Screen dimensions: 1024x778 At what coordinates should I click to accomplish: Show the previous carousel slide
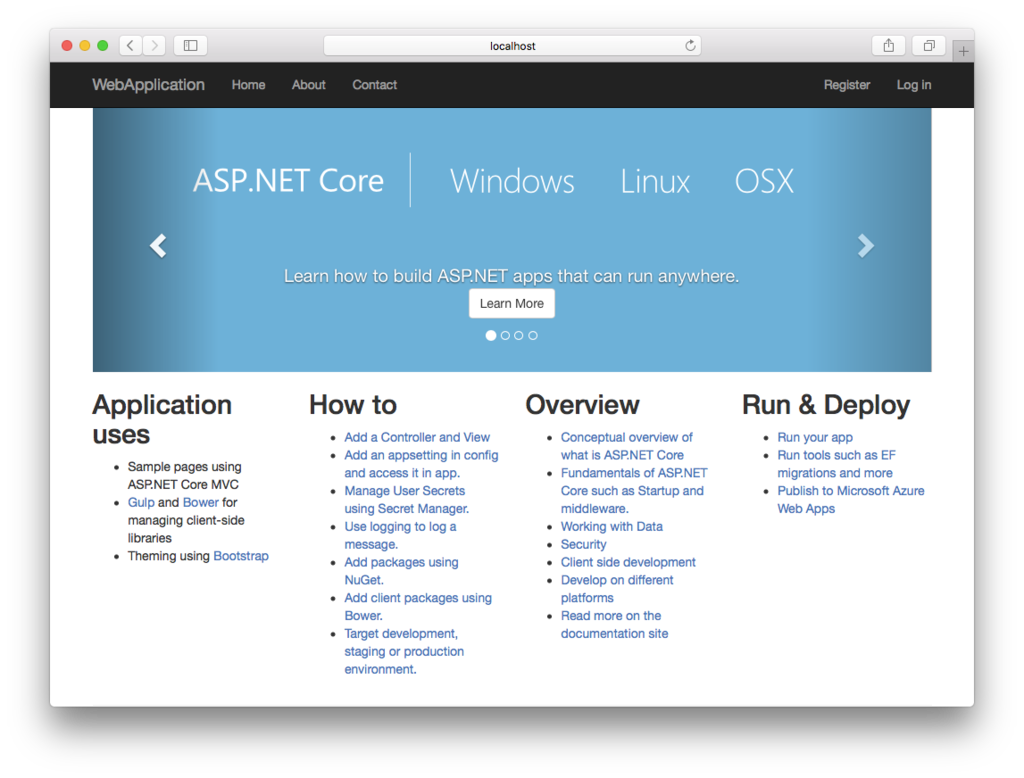pyautogui.click(x=158, y=246)
